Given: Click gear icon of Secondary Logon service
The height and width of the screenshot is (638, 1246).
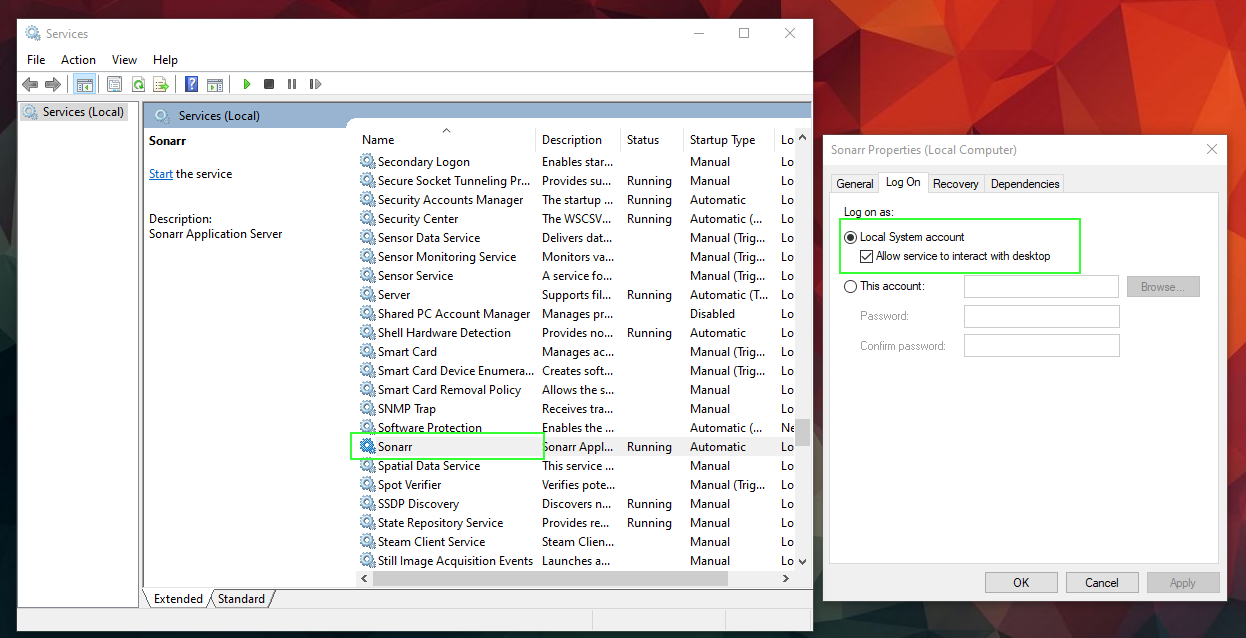Looking at the screenshot, I should [368, 161].
